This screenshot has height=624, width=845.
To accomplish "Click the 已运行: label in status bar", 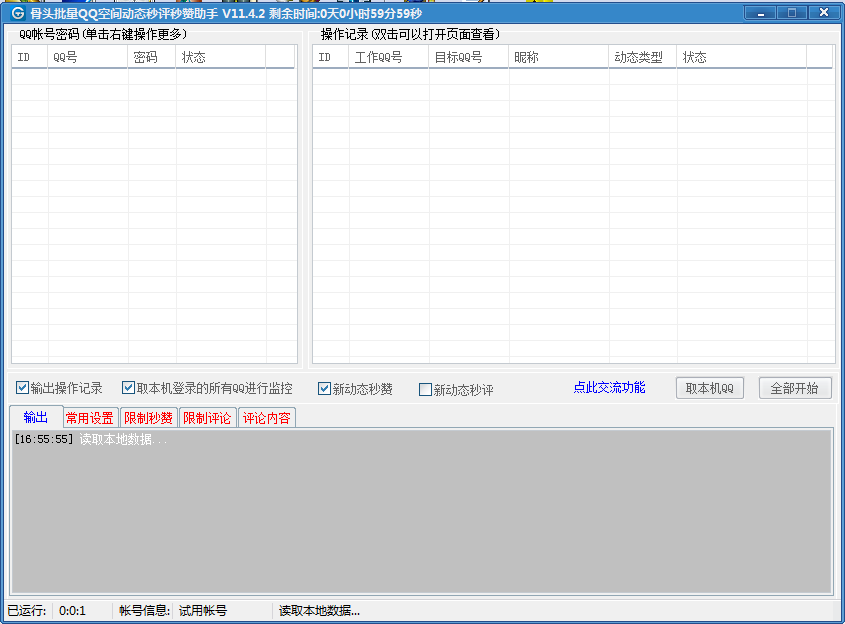I will coord(27,611).
